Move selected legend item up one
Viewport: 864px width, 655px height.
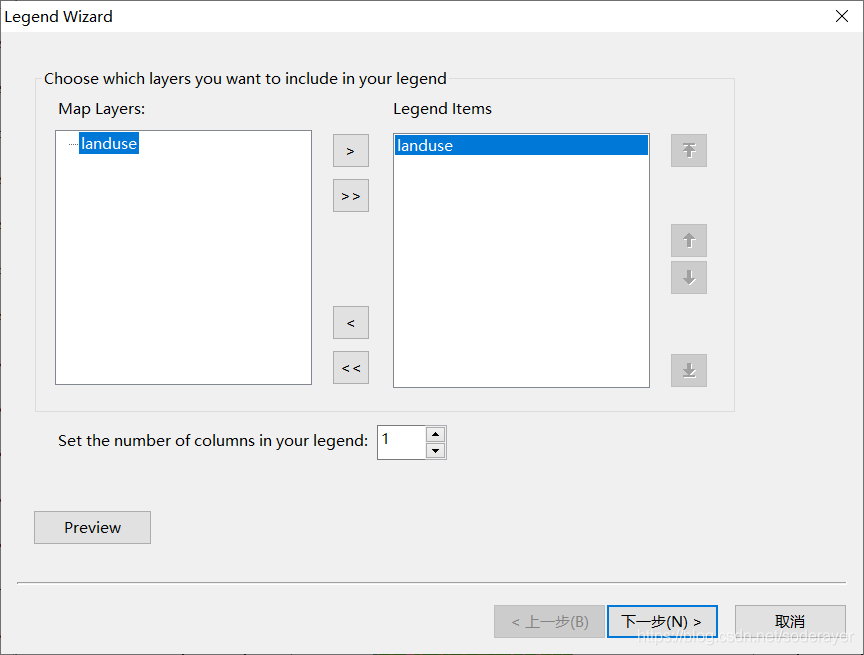coord(689,240)
